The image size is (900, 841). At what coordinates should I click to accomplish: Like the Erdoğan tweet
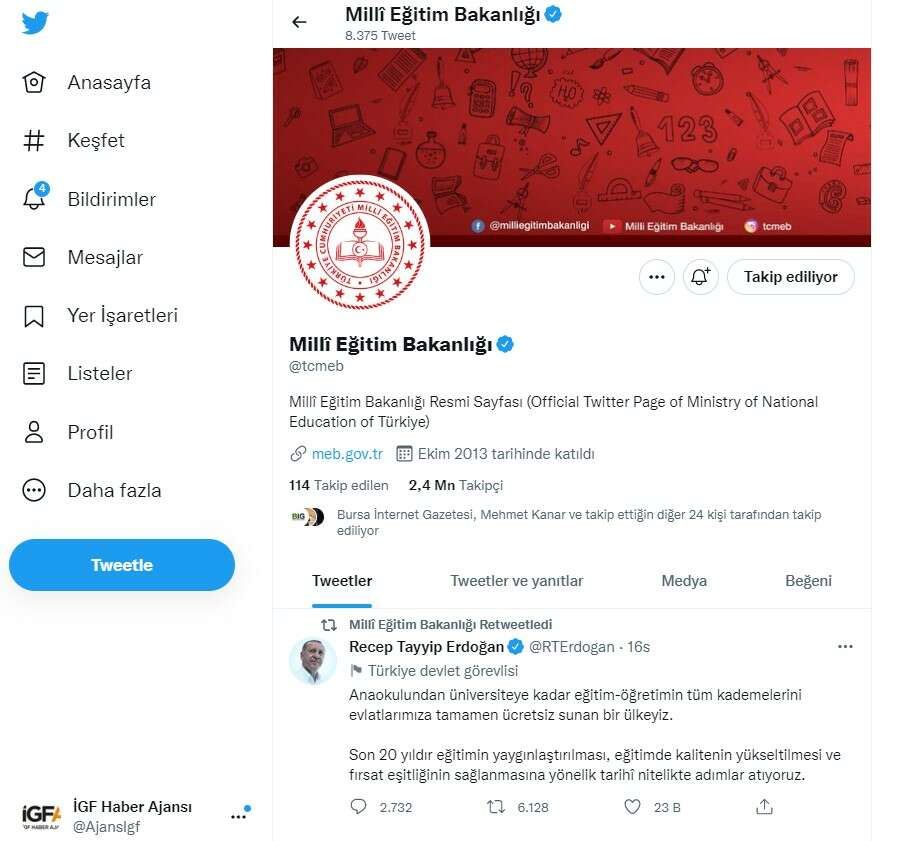click(632, 806)
